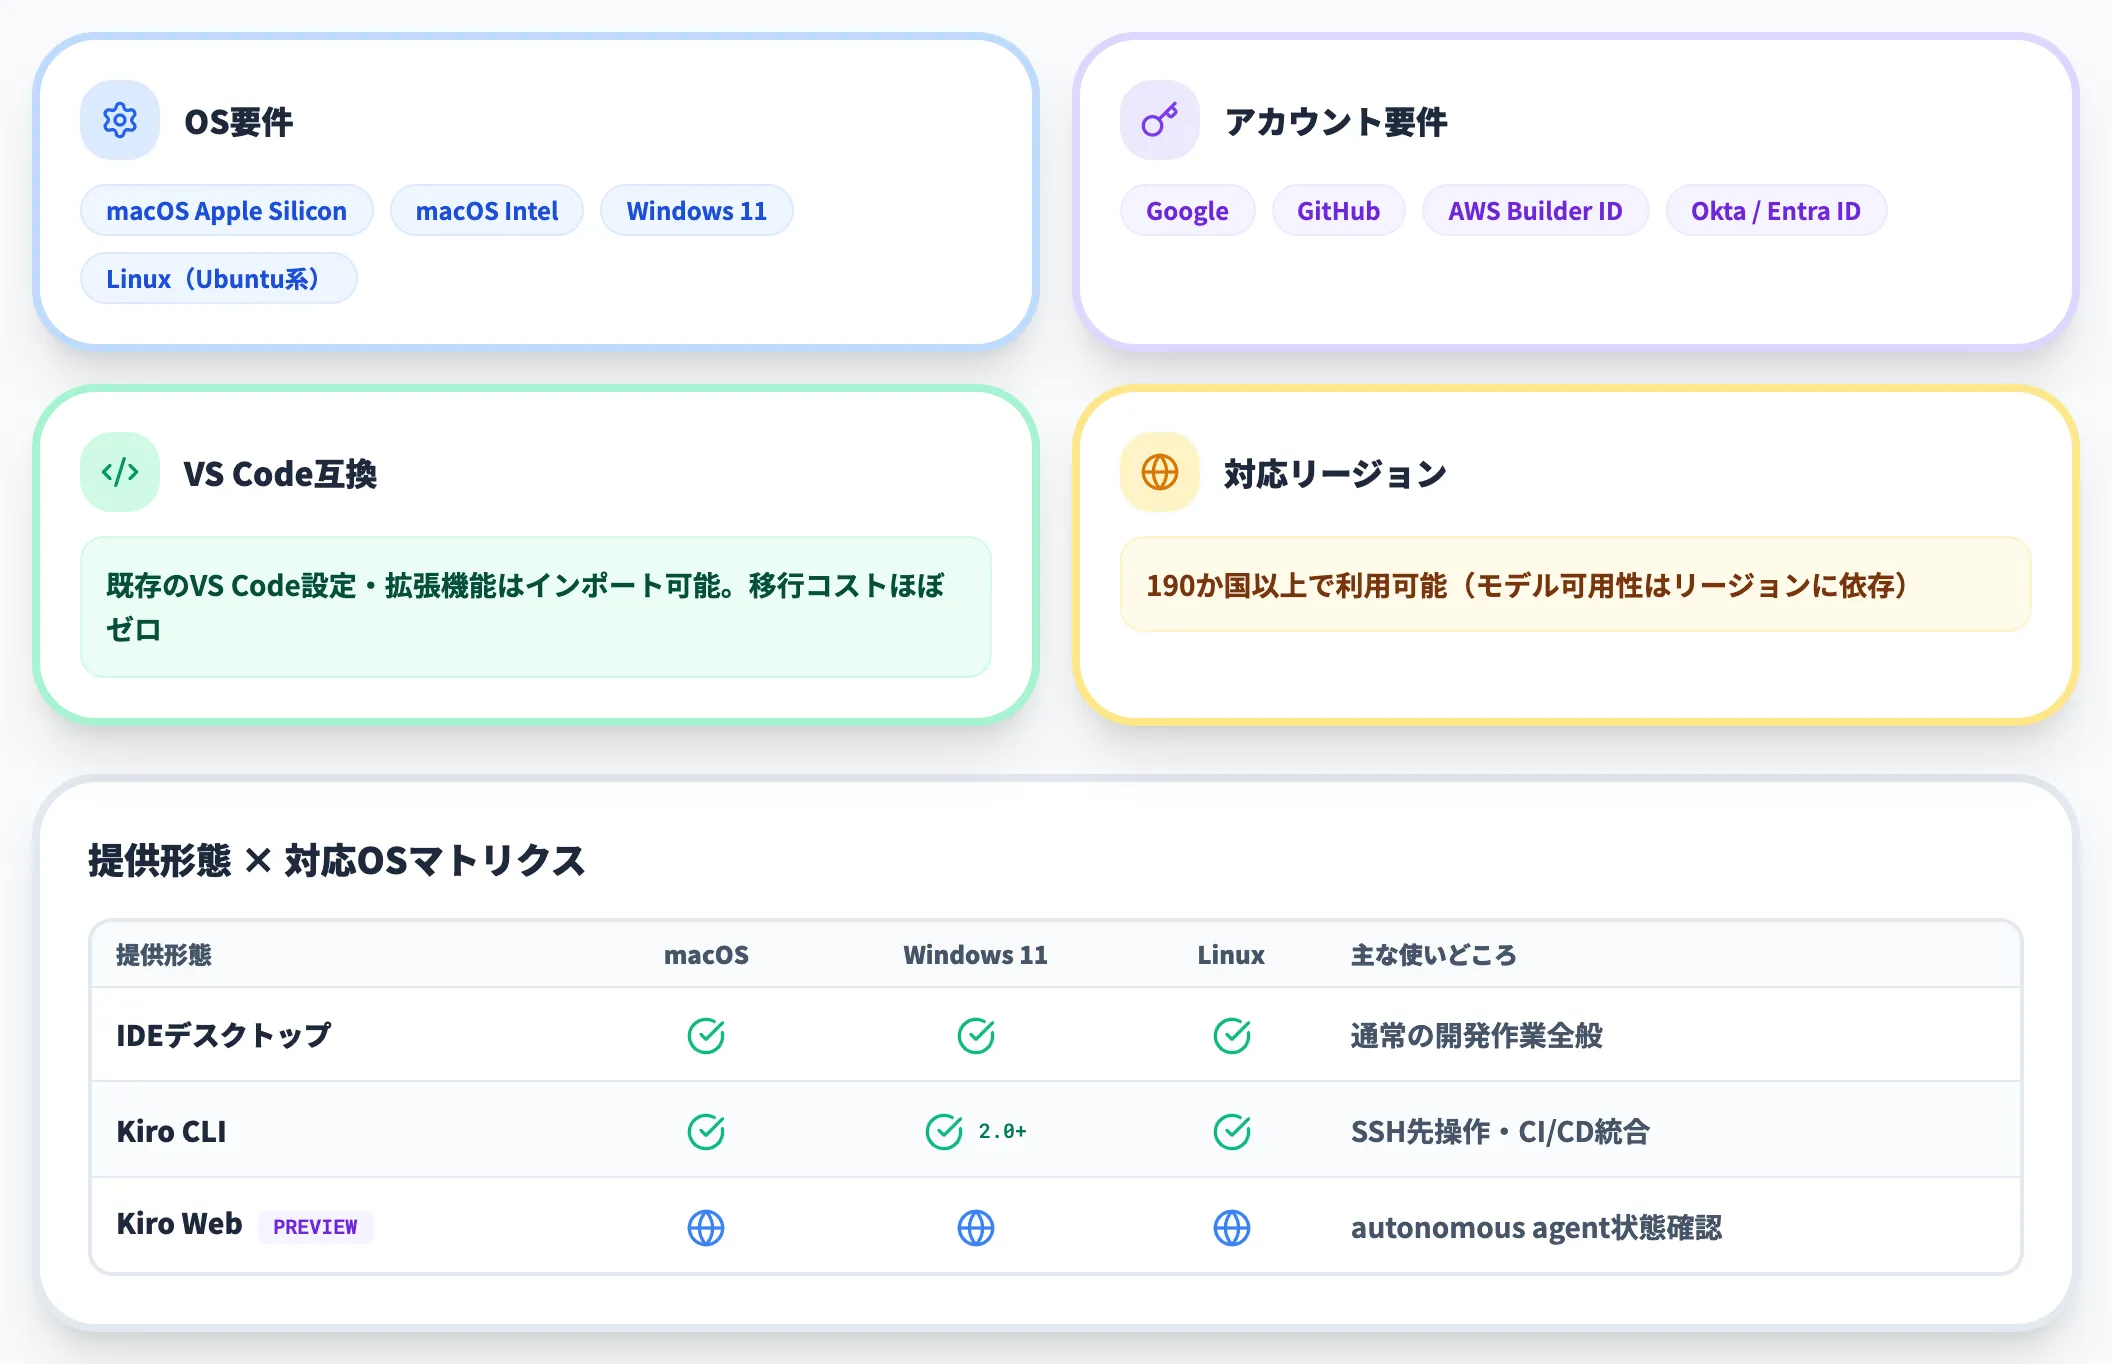2112x1364 pixels.
Task: Click the VS Code互換 card title
Action: pos(280,474)
